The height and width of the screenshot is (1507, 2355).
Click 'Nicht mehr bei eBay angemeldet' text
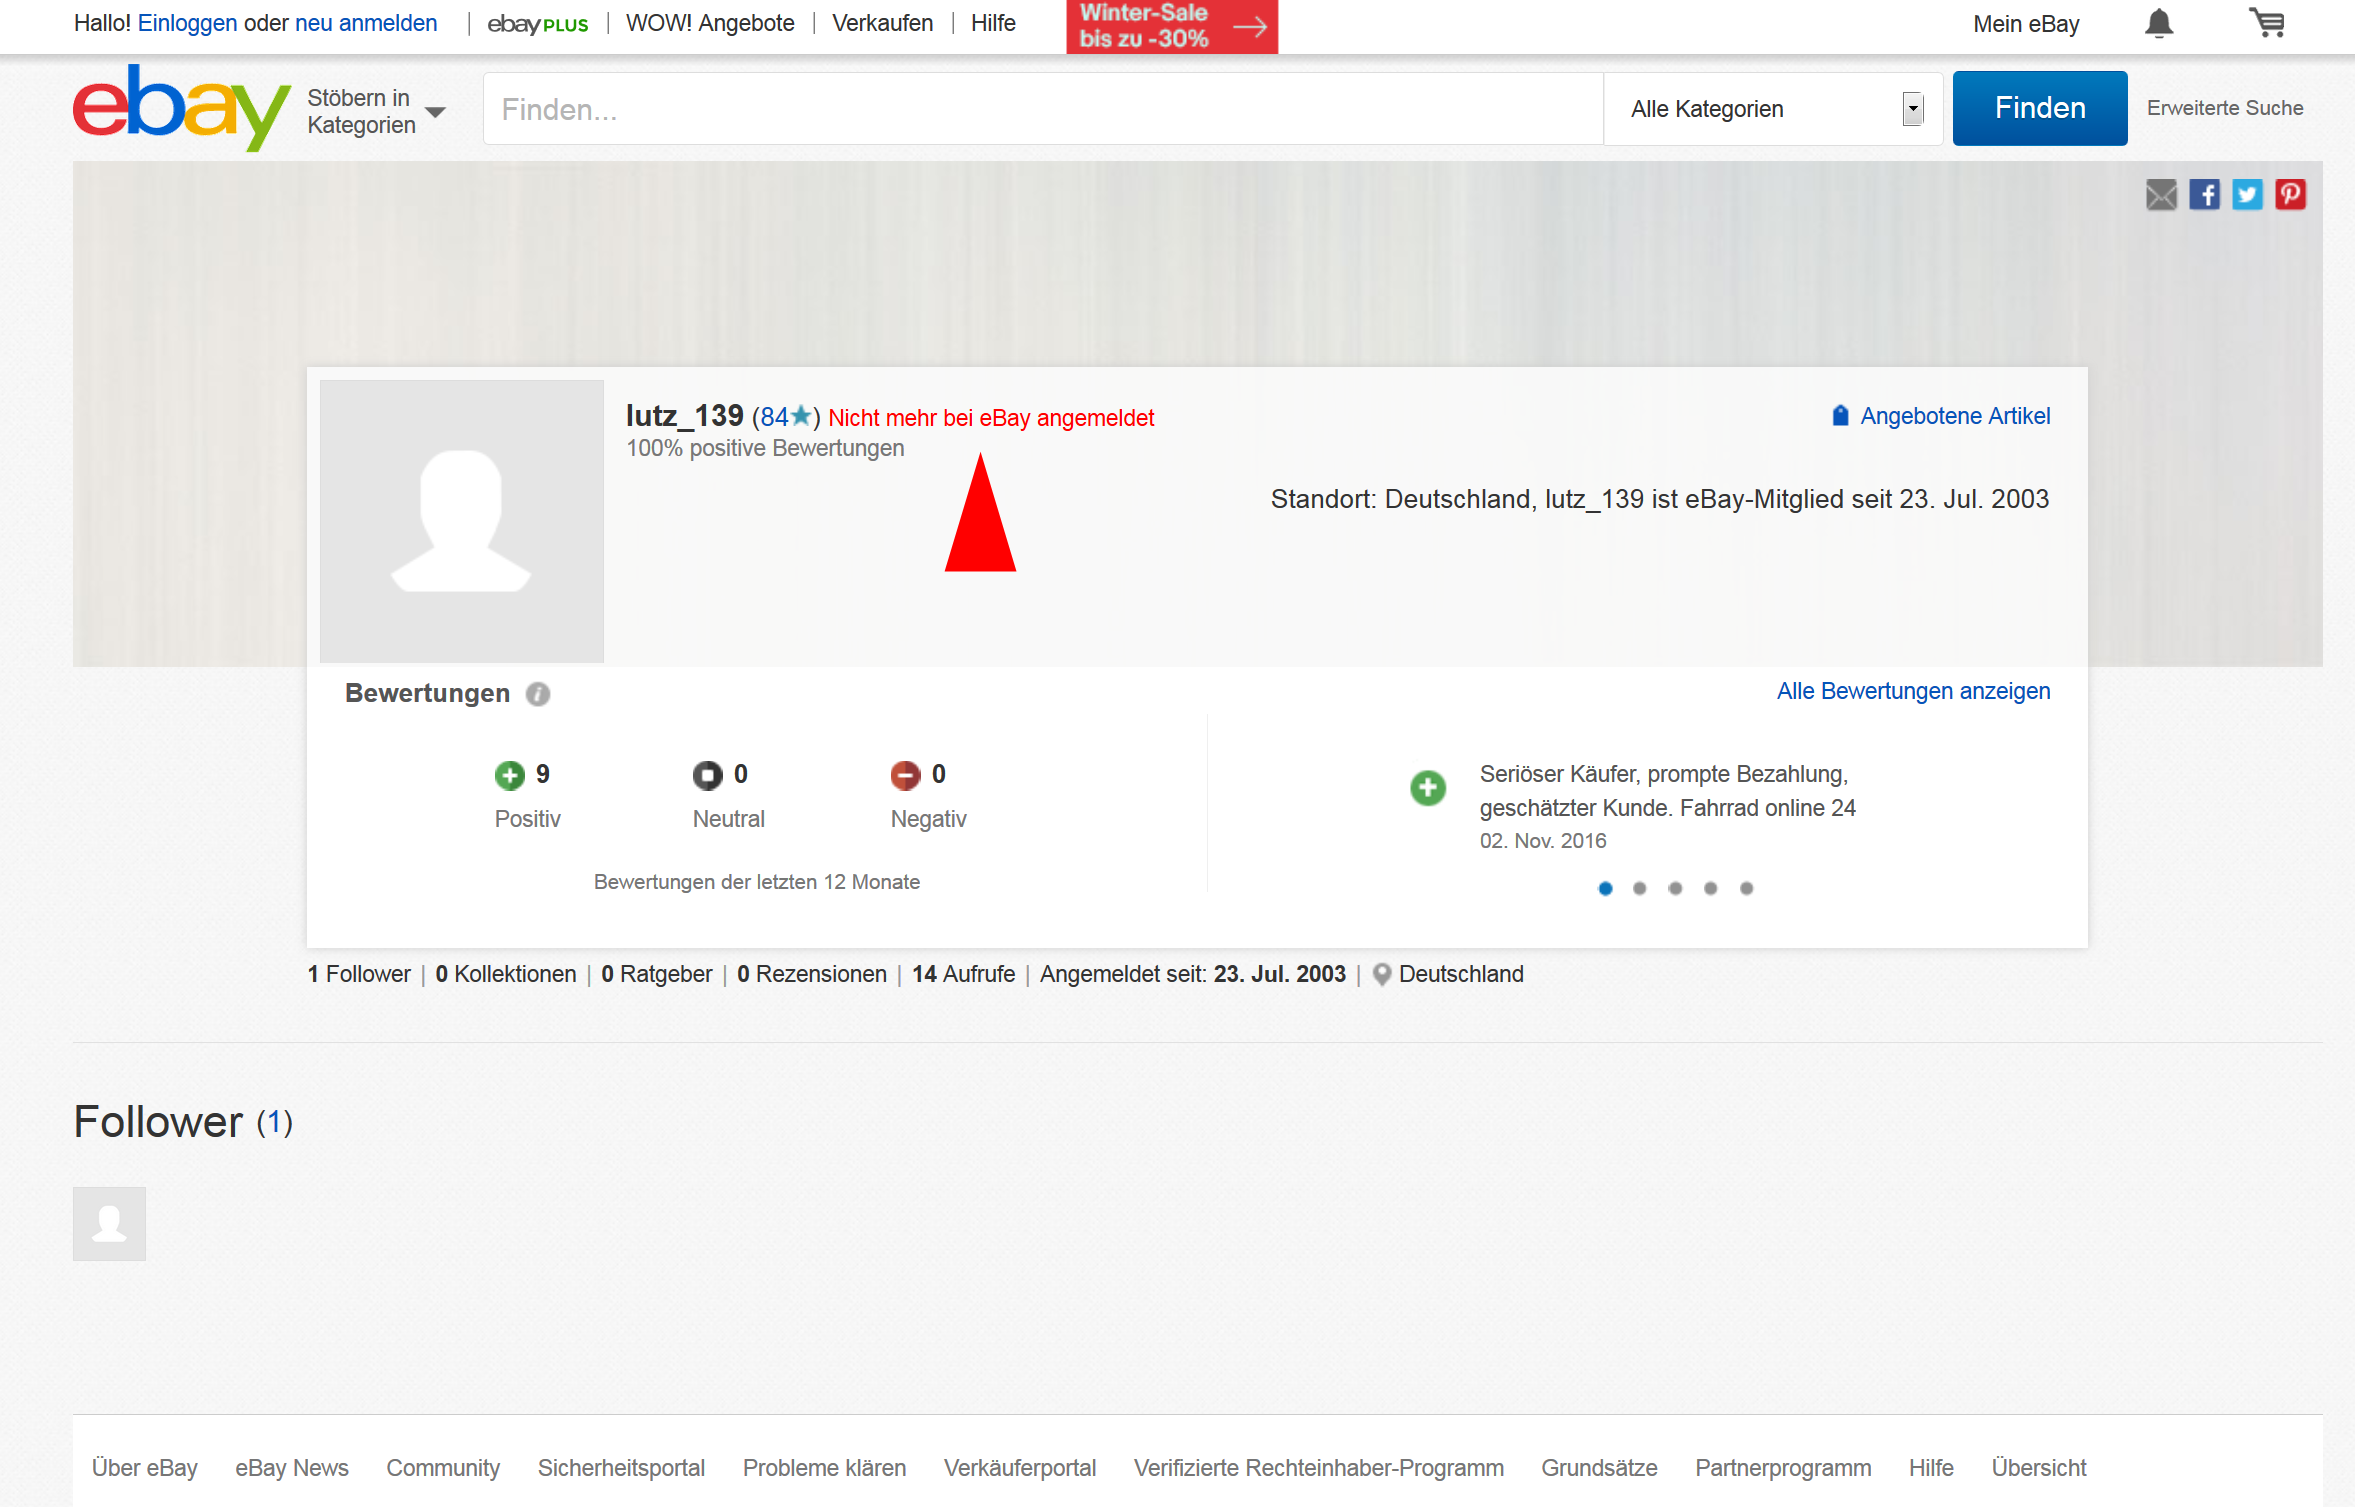point(991,418)
